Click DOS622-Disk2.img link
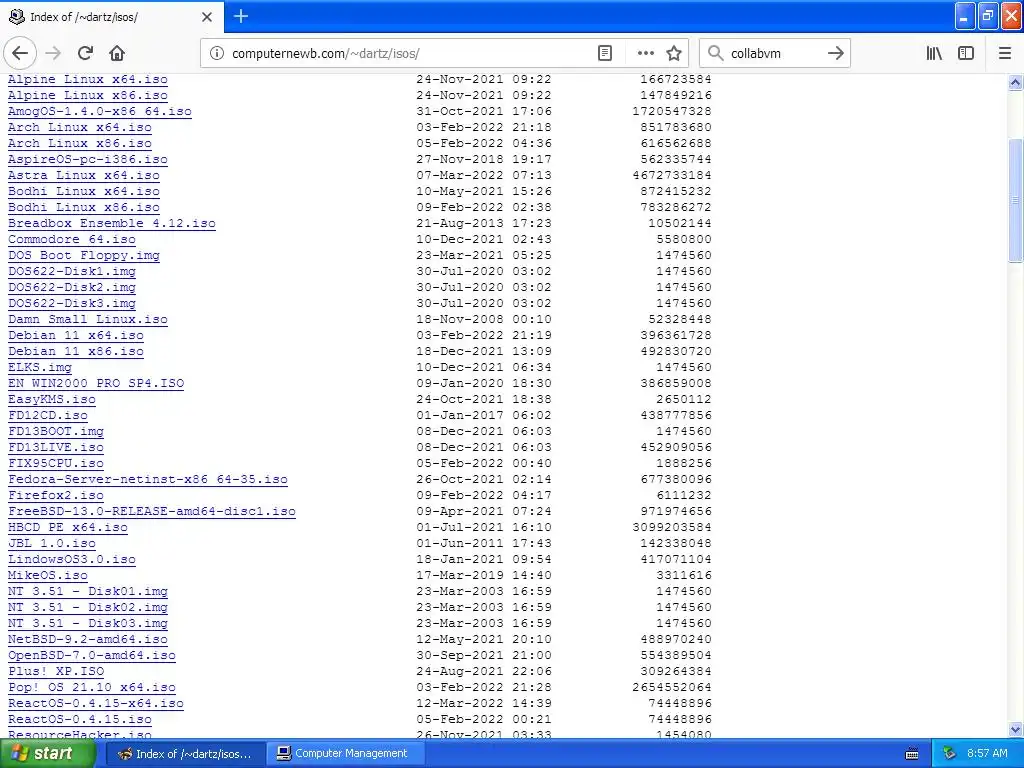 point(72,287)
